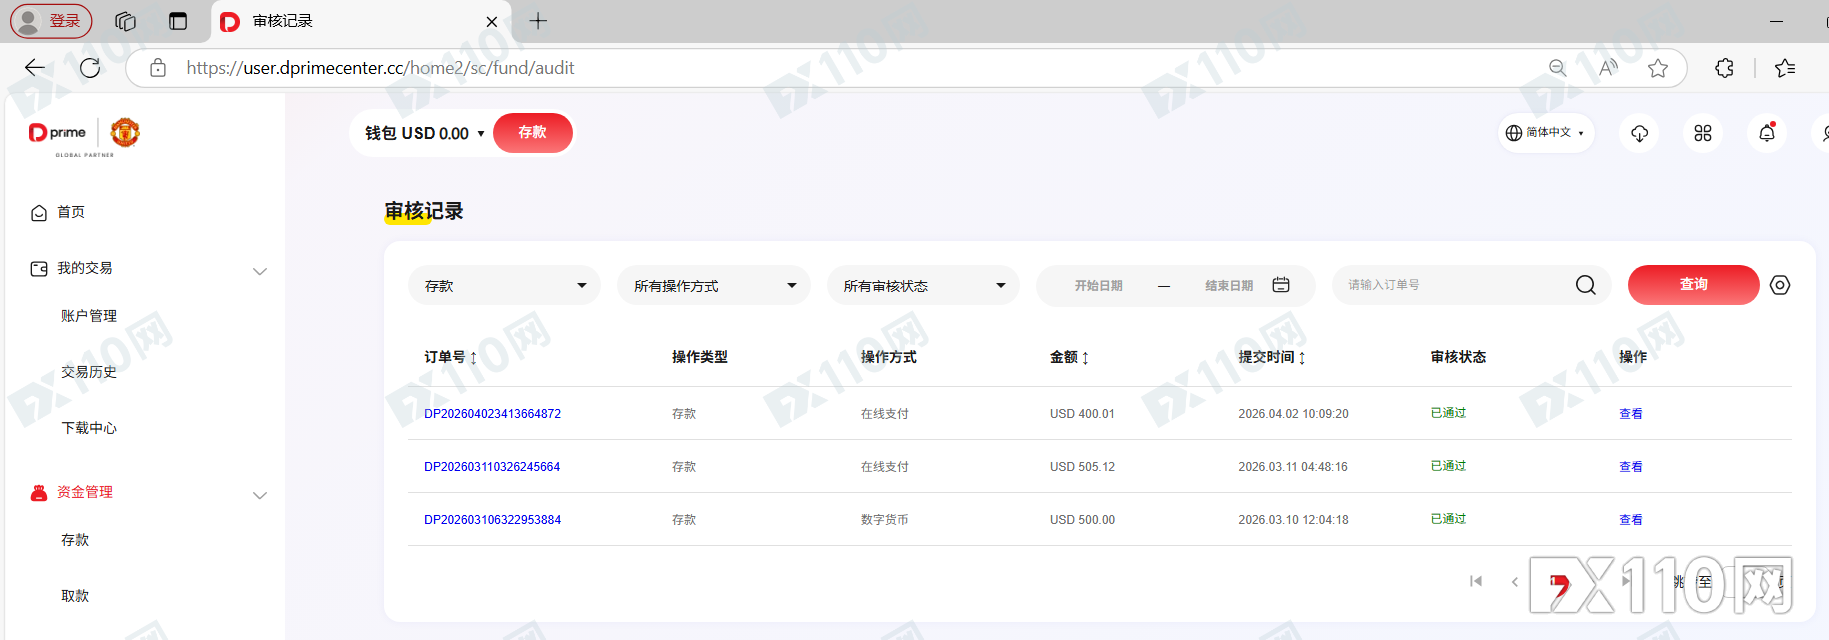Screen dimensions: 1829x640
Task: Open the apps grid icon
Action: click(1703, 133)
